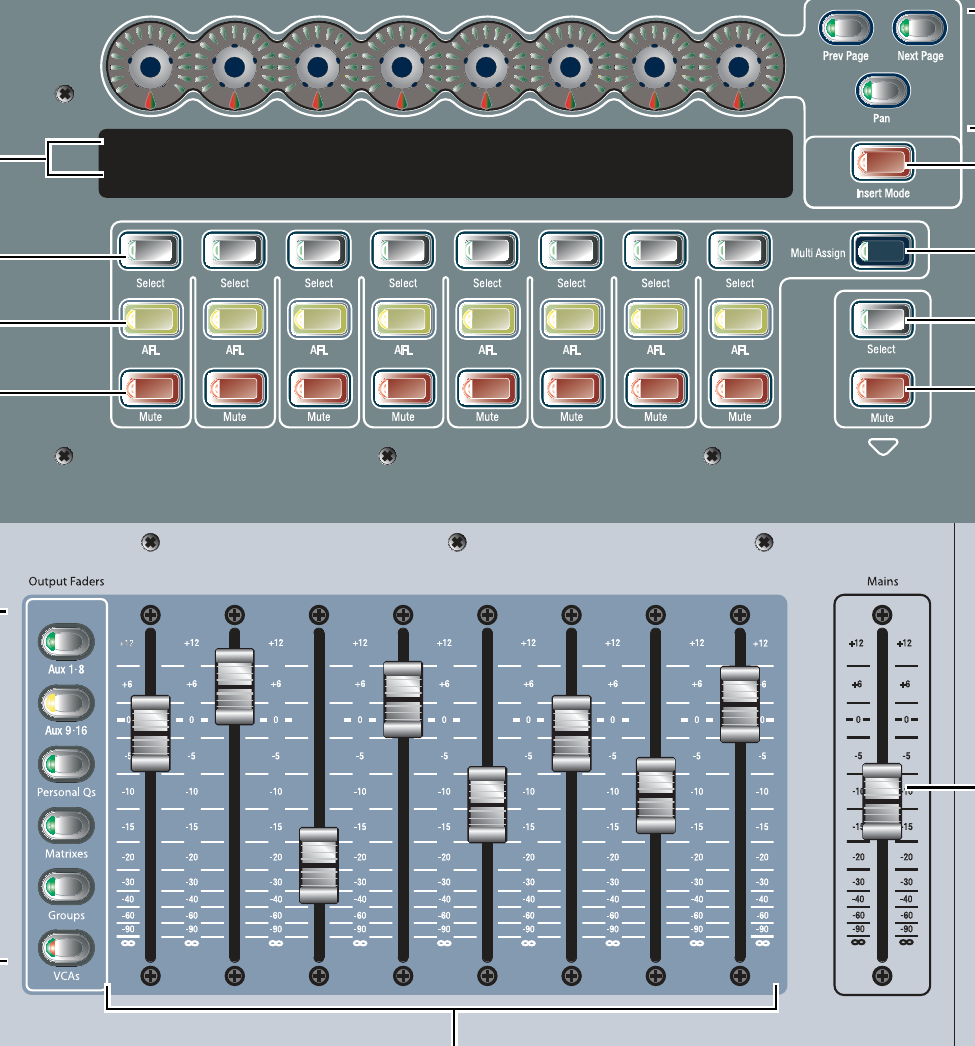
Task: Click the down triangle below Mains Mute
Action: [883, 446]
